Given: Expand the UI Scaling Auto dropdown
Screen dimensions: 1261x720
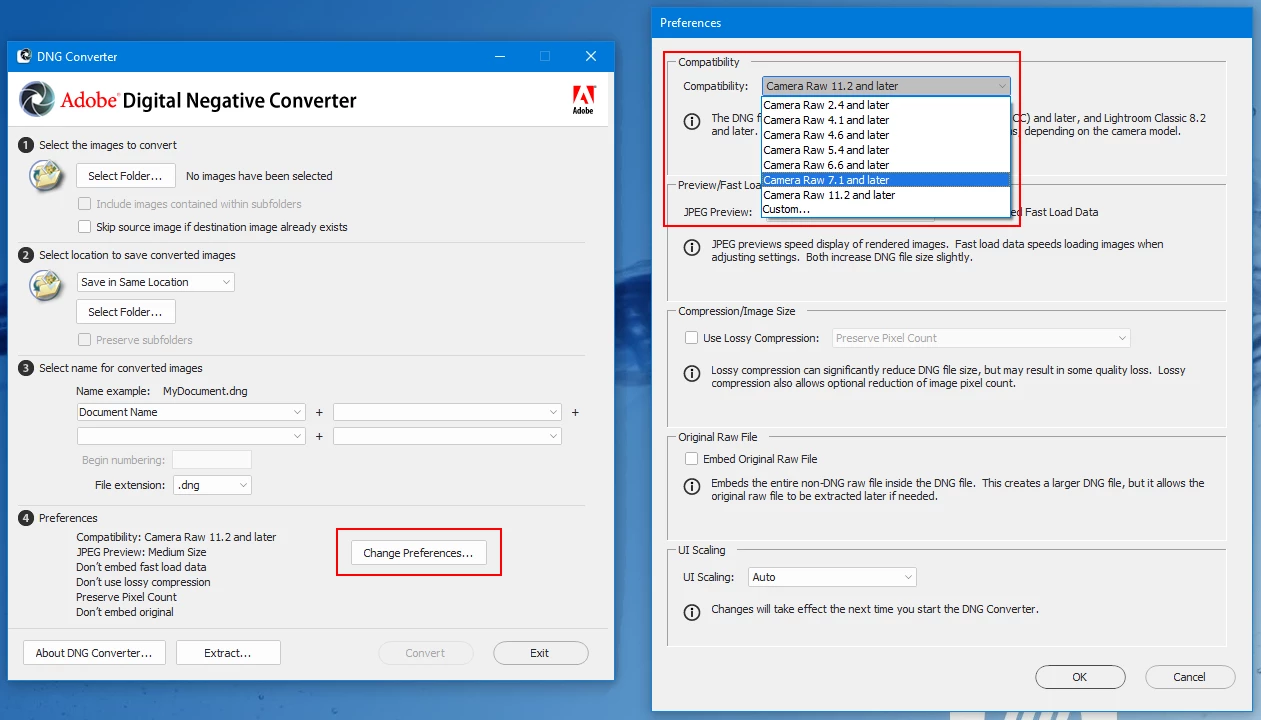Looking at the screenshot, I should pos(832,577).
